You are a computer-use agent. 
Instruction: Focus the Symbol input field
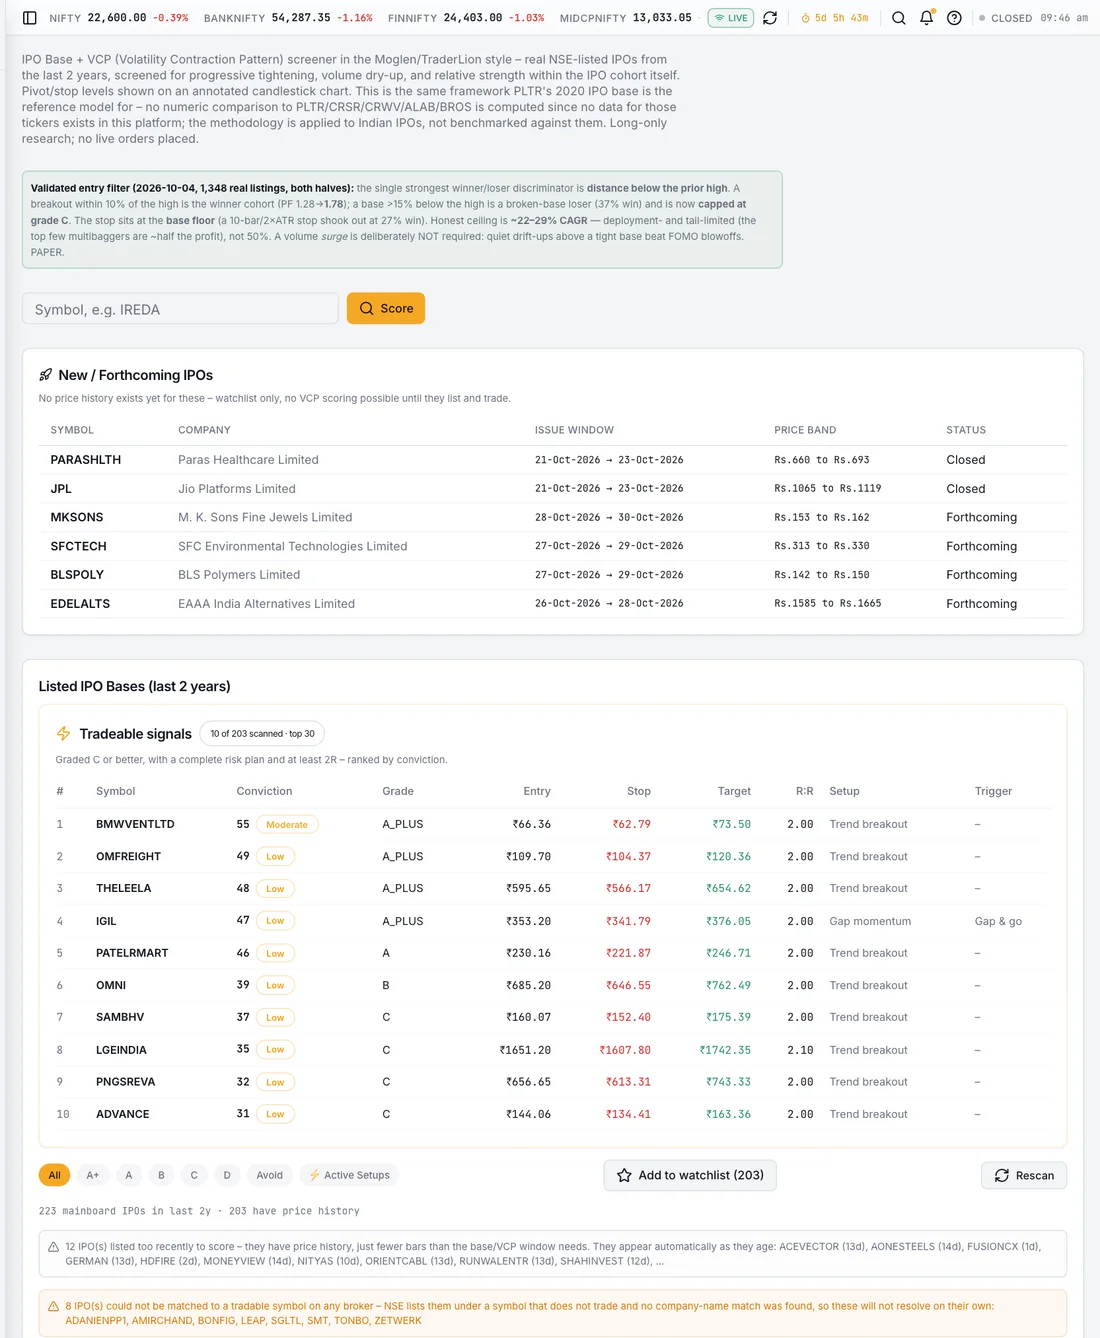pyautogui.click(x=180, y=309)
